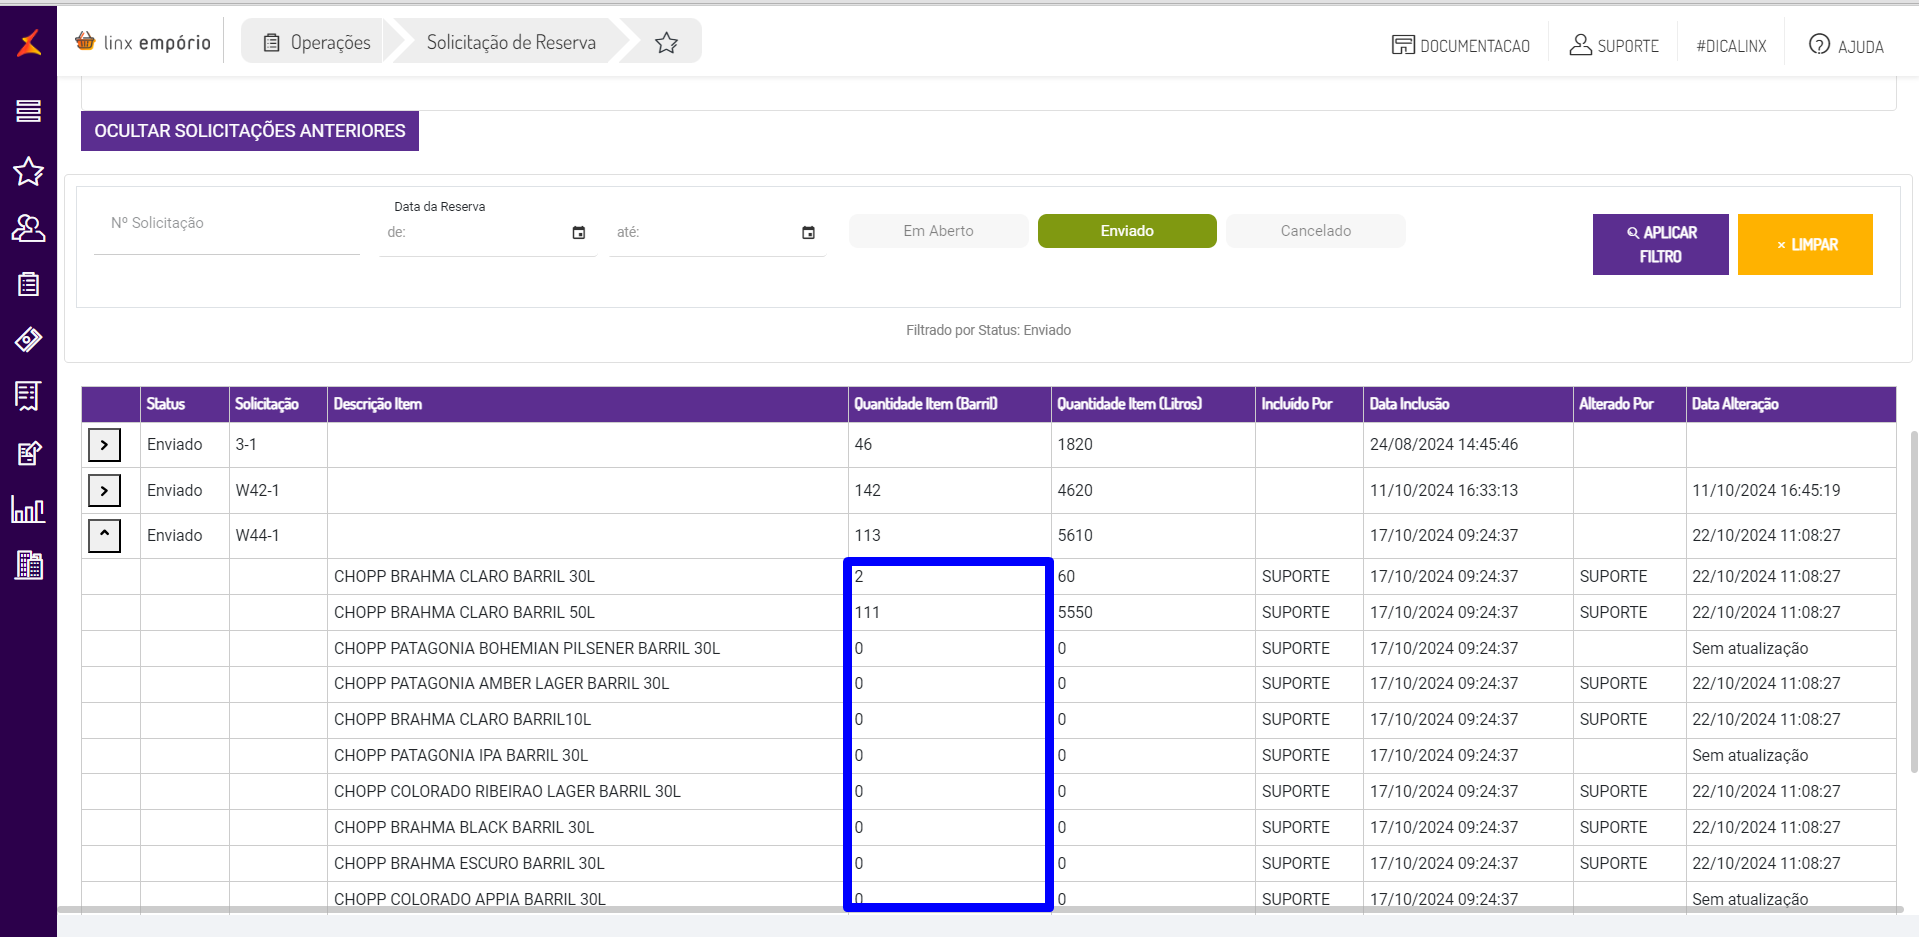
Task: Toggle the Cancelado status filter
Action: [x=1316, y=231]
